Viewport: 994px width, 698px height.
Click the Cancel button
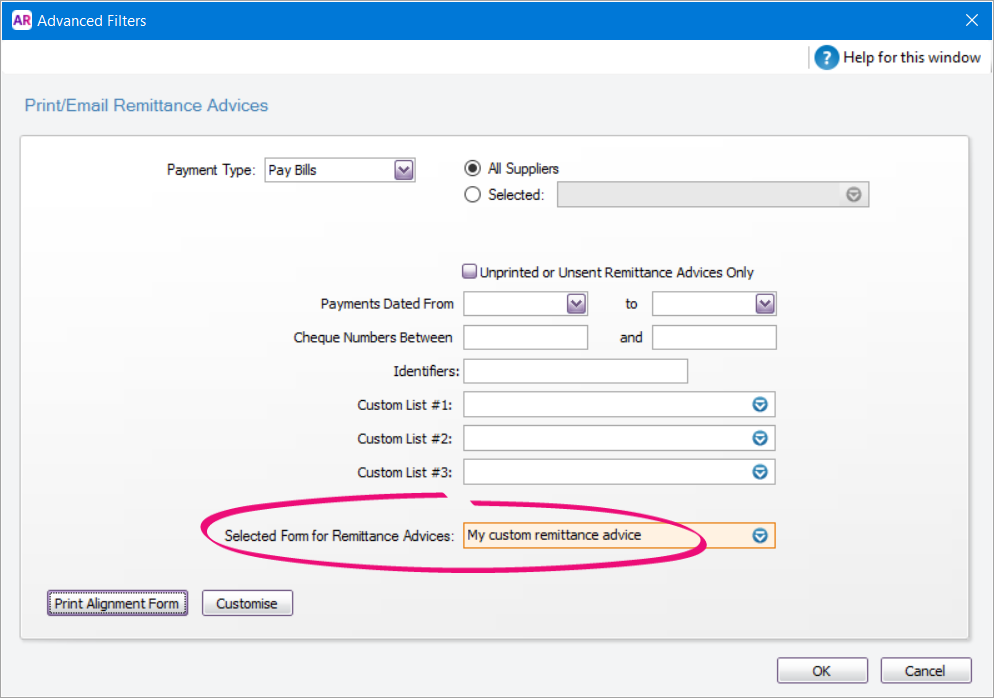click(x=926, y=671)
